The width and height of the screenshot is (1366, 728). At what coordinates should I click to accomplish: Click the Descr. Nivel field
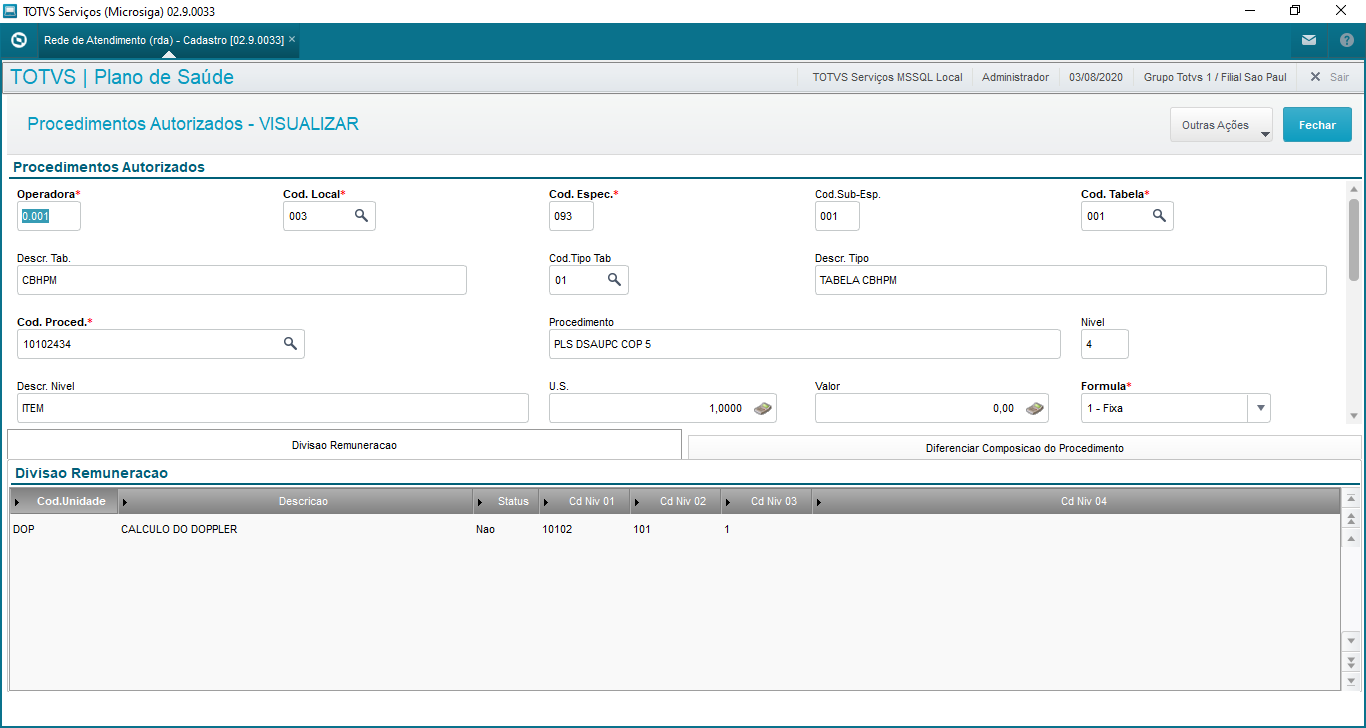coord(273,408)
